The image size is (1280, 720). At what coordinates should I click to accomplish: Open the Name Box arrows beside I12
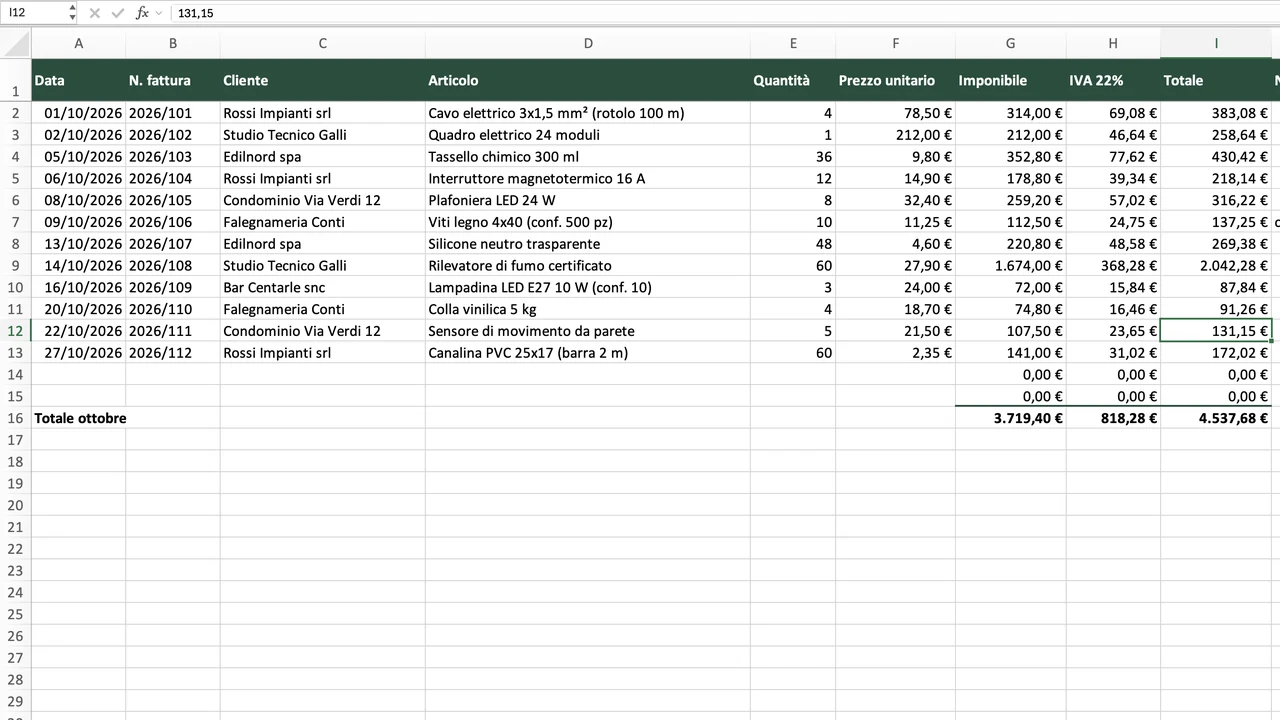click(x=72, y=13)
